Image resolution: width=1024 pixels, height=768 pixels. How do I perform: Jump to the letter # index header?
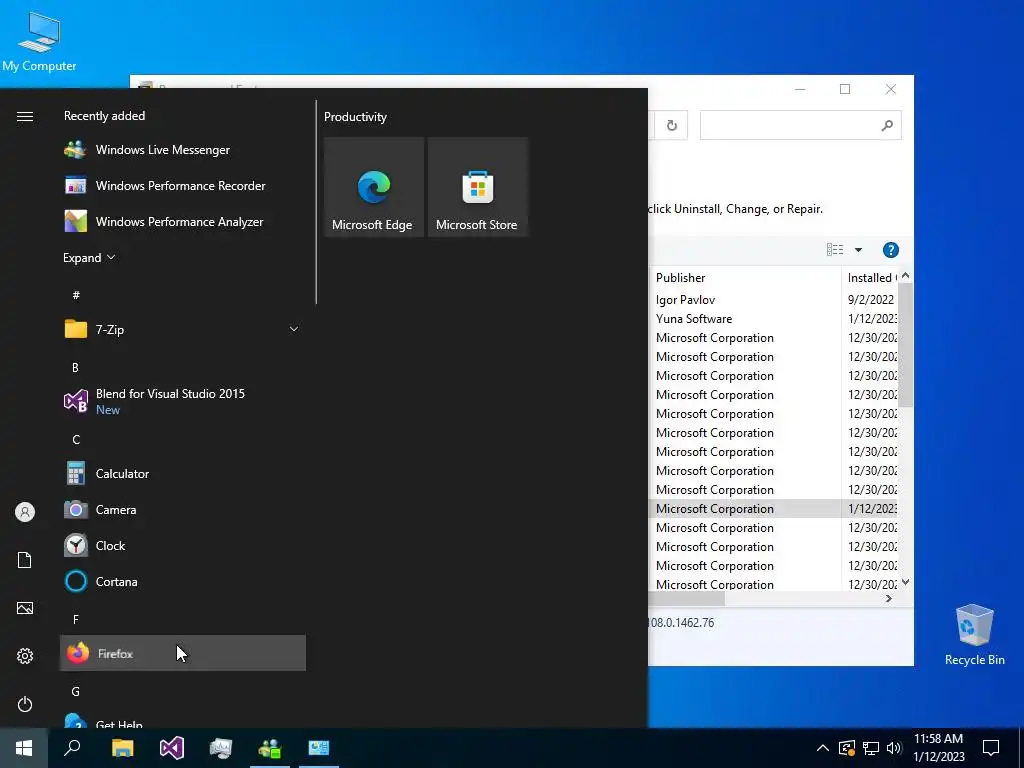(x=76, y=295)
